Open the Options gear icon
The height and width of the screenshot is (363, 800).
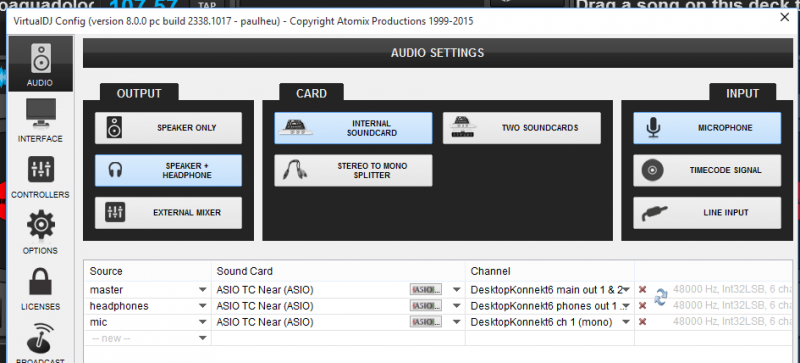point(41,225)
